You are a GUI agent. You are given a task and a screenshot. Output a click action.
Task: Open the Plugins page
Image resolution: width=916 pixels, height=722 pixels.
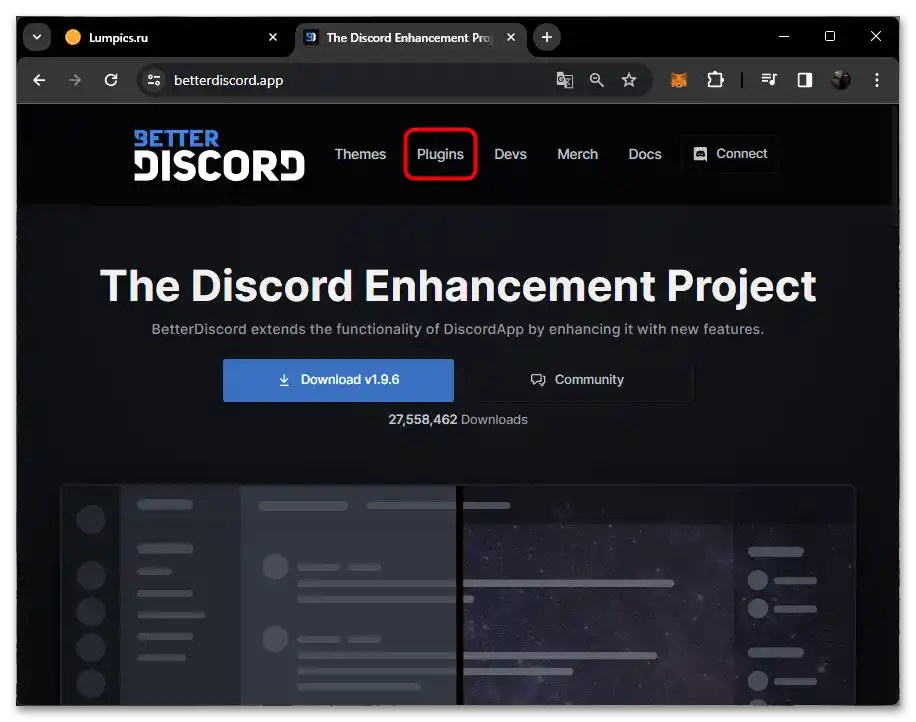tap(440, 154)
